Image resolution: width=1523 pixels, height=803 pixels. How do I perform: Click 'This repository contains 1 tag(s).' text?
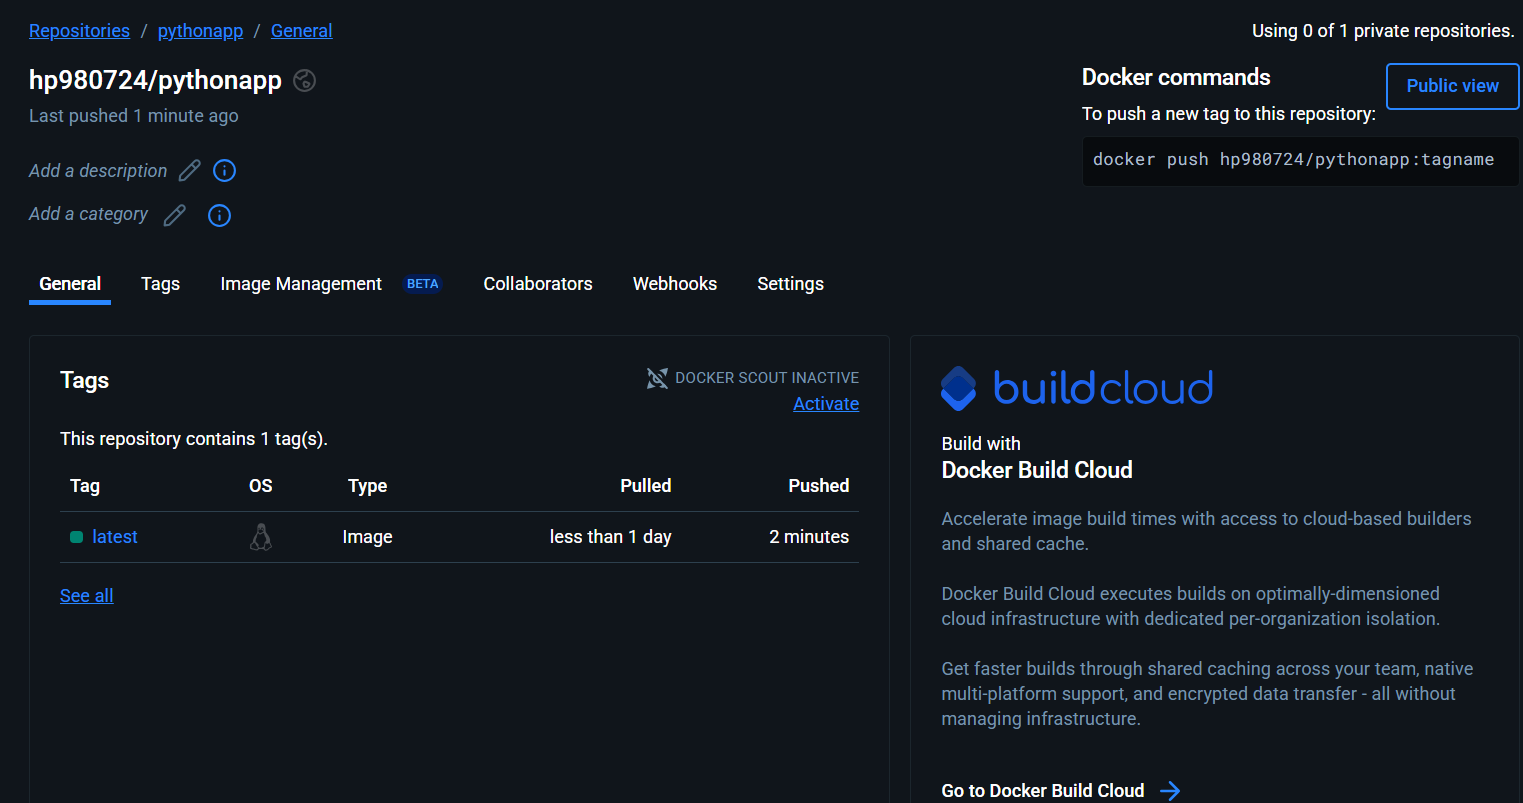[x=194, y=439]
